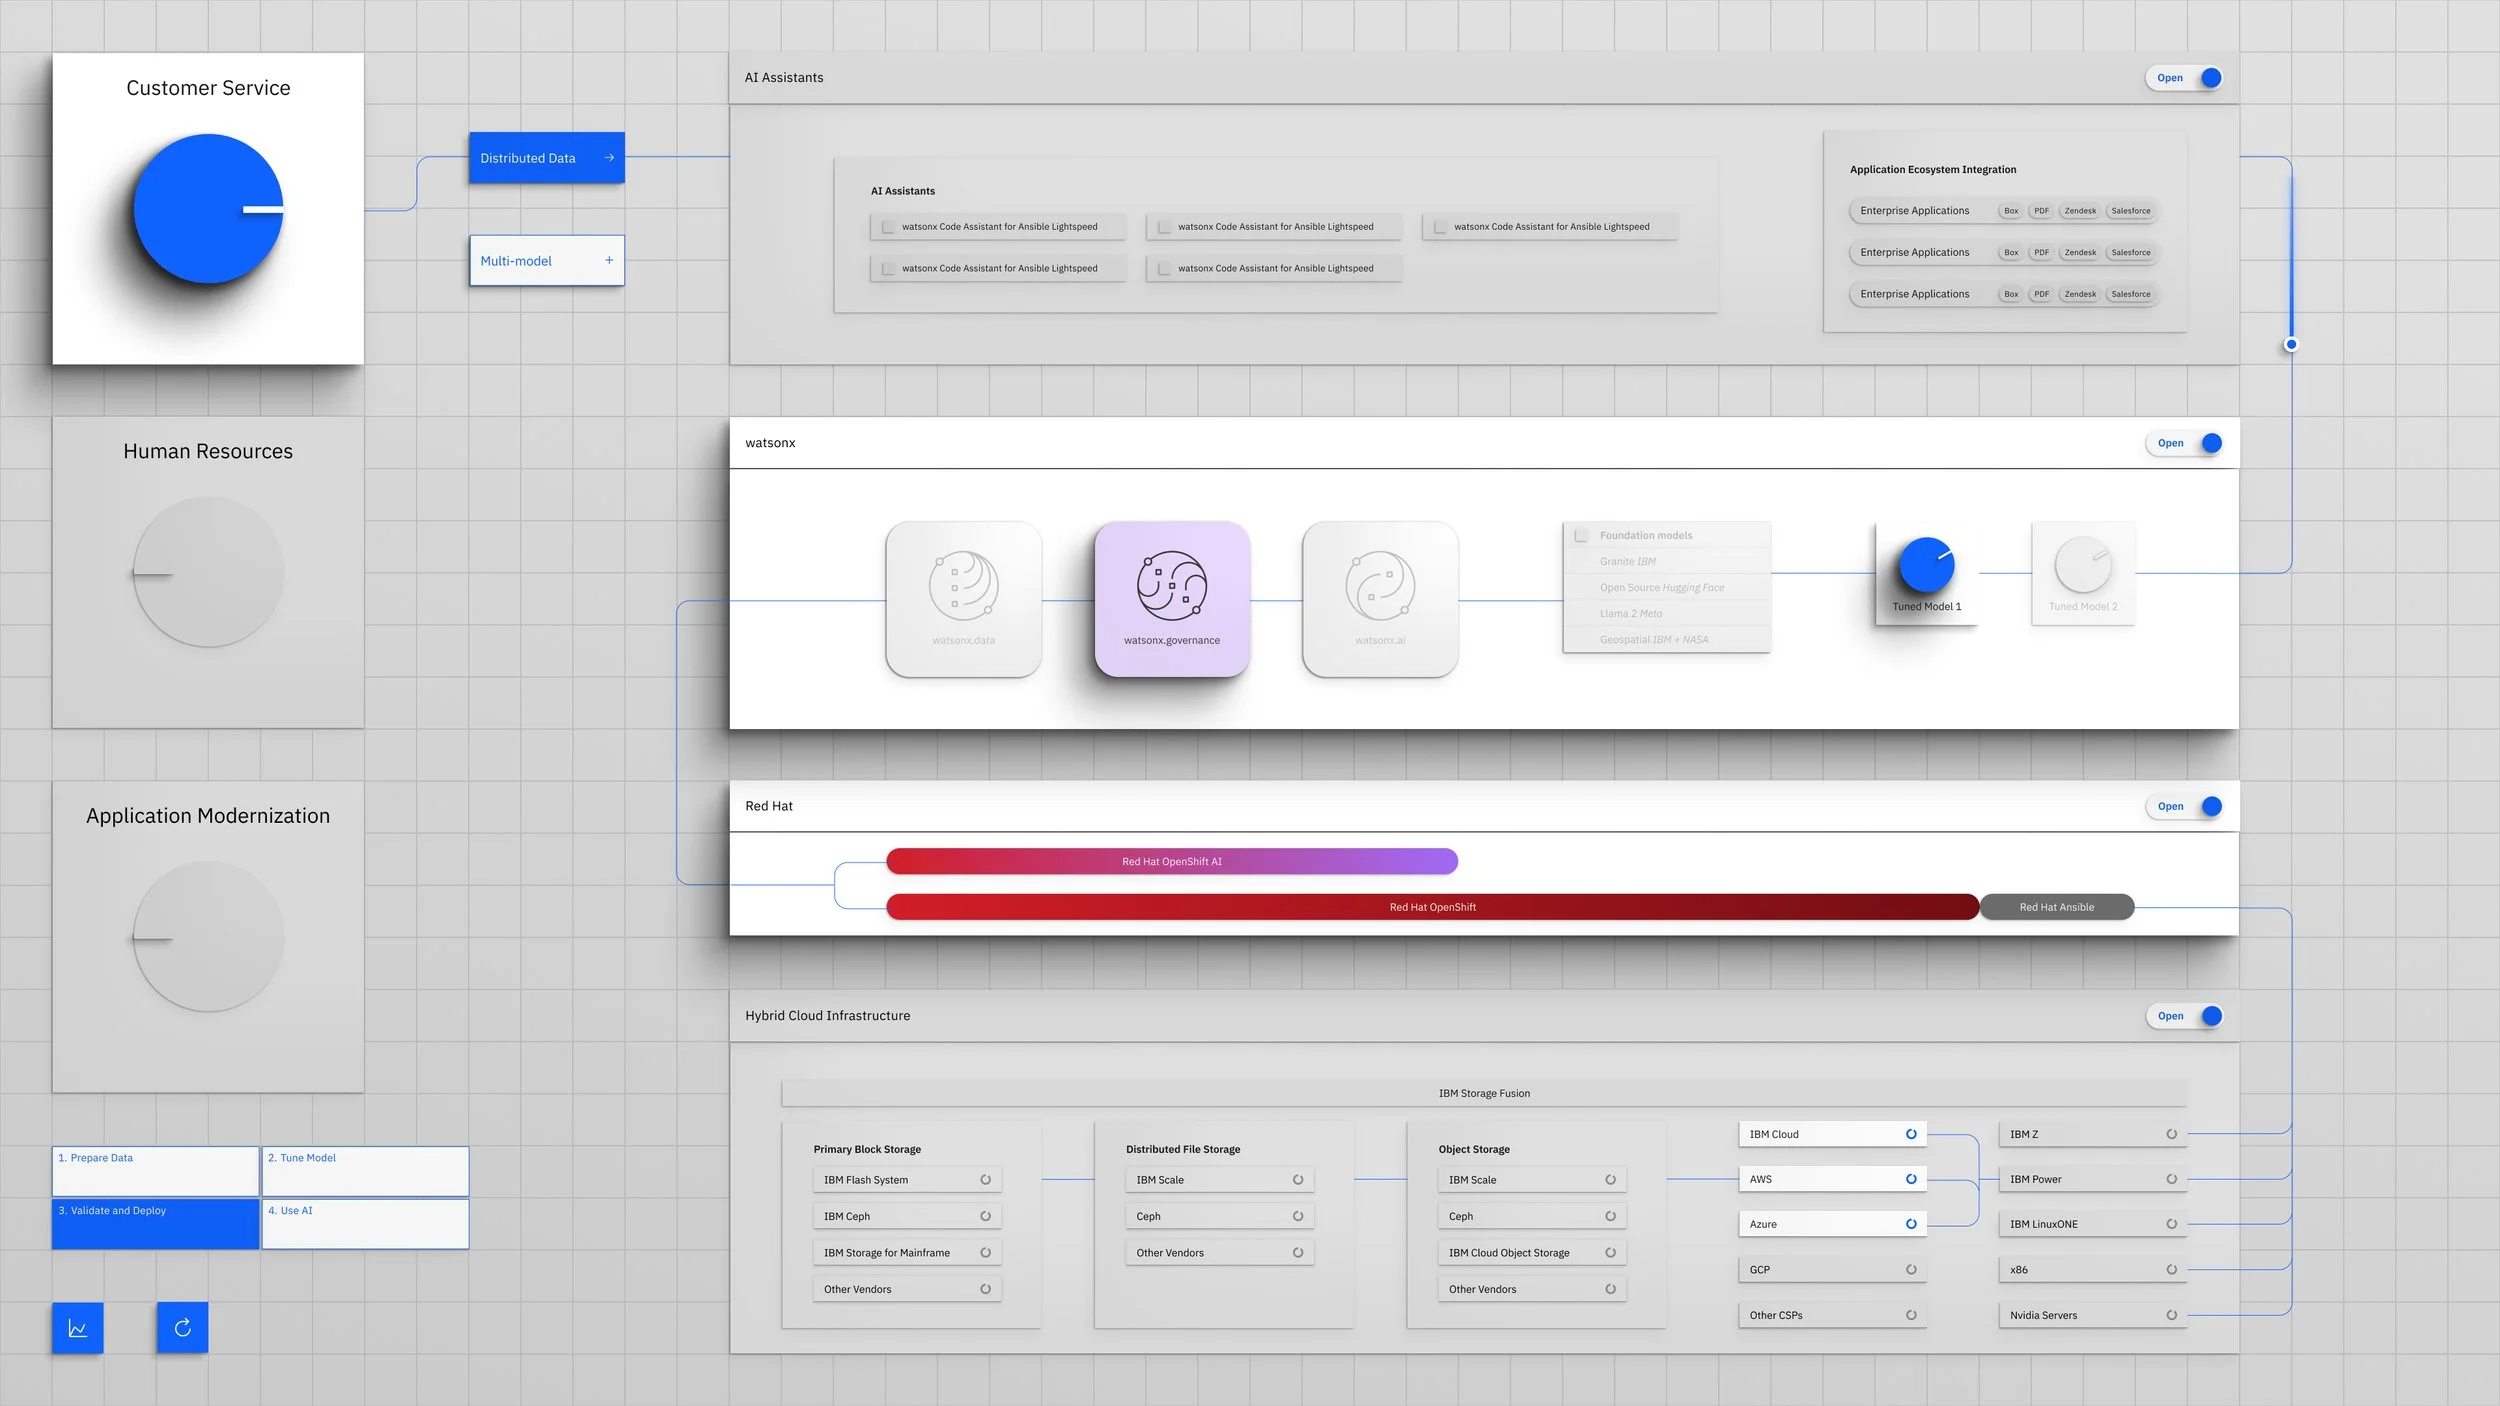Open the Distributed Data arrow button
The image size is (2500, 1406).
(x=609, y=158)
